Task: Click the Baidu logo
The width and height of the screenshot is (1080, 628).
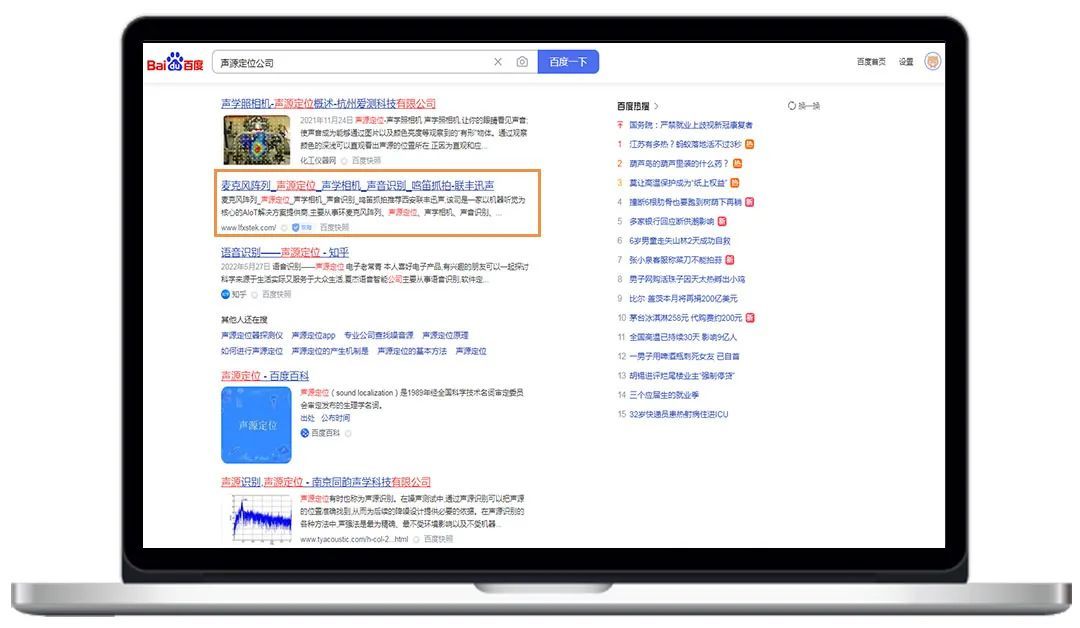Action: click(176, 63)
